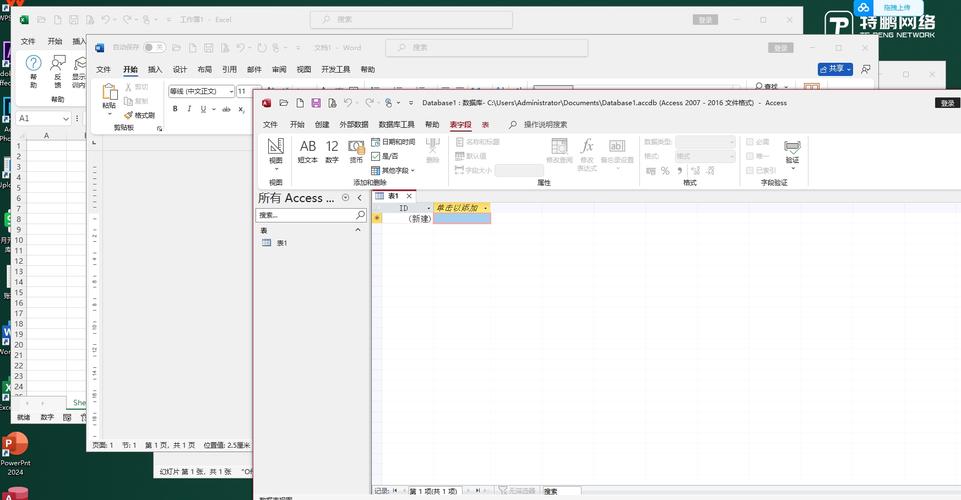
Task: Apply strikethrough (abc) in Word
Action: [226, 109]
